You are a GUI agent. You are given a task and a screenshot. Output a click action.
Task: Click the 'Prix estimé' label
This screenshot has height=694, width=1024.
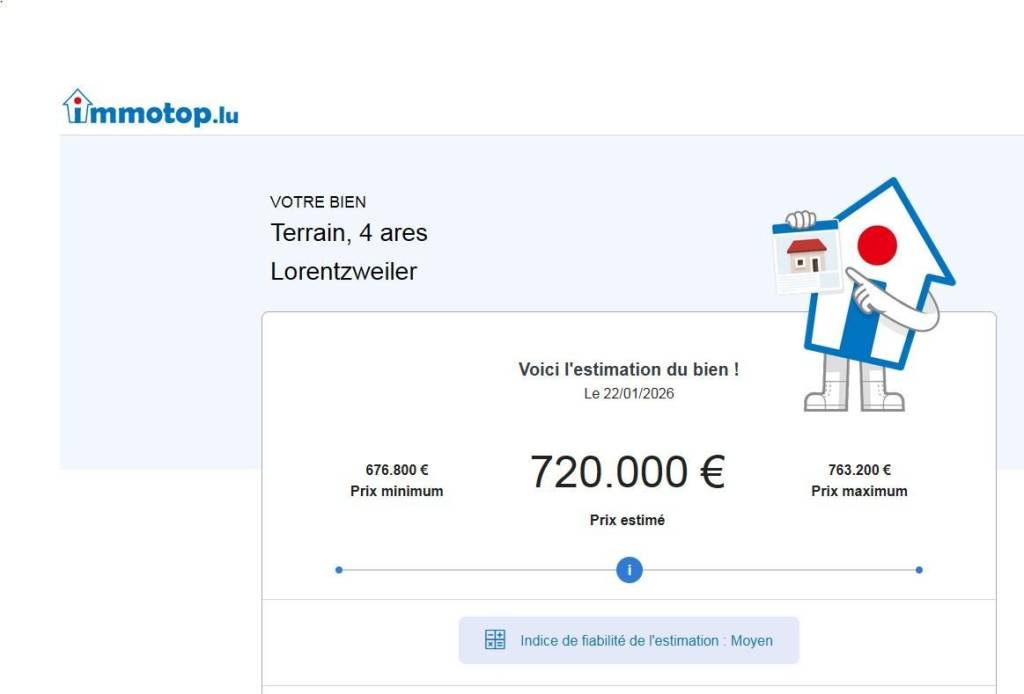click(x=627, y=520)
